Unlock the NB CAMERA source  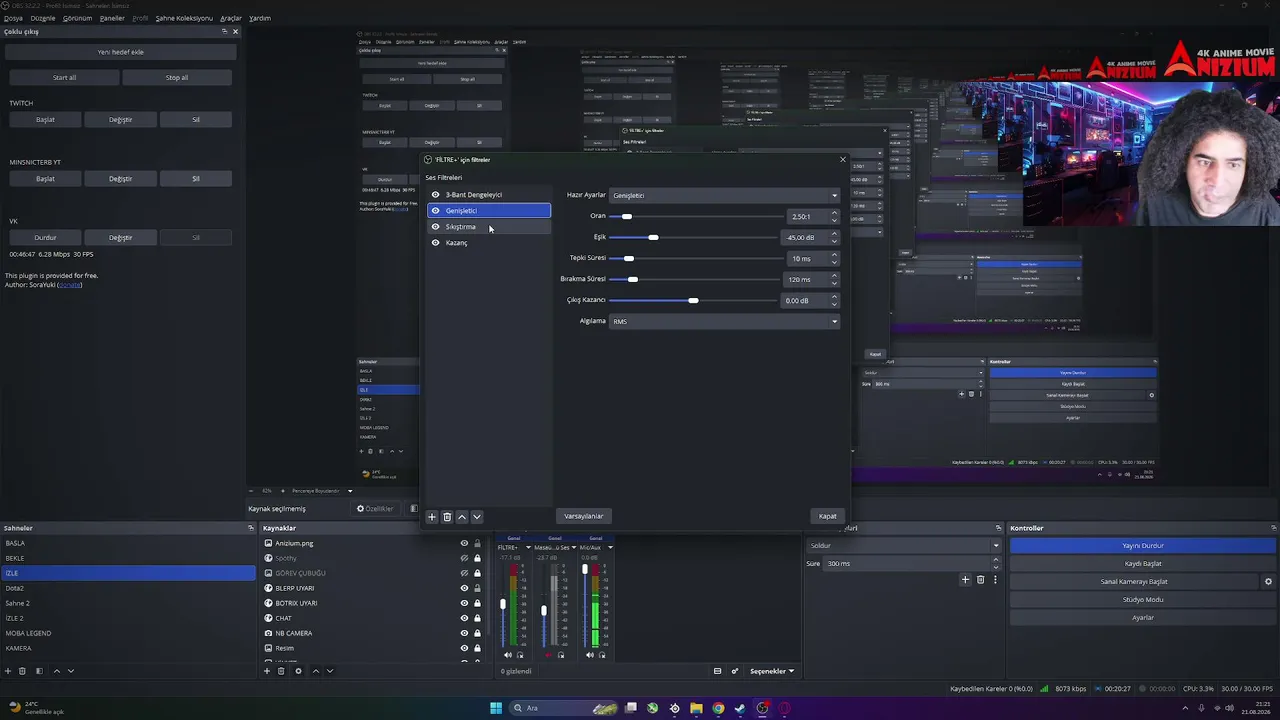pos(477,633)
